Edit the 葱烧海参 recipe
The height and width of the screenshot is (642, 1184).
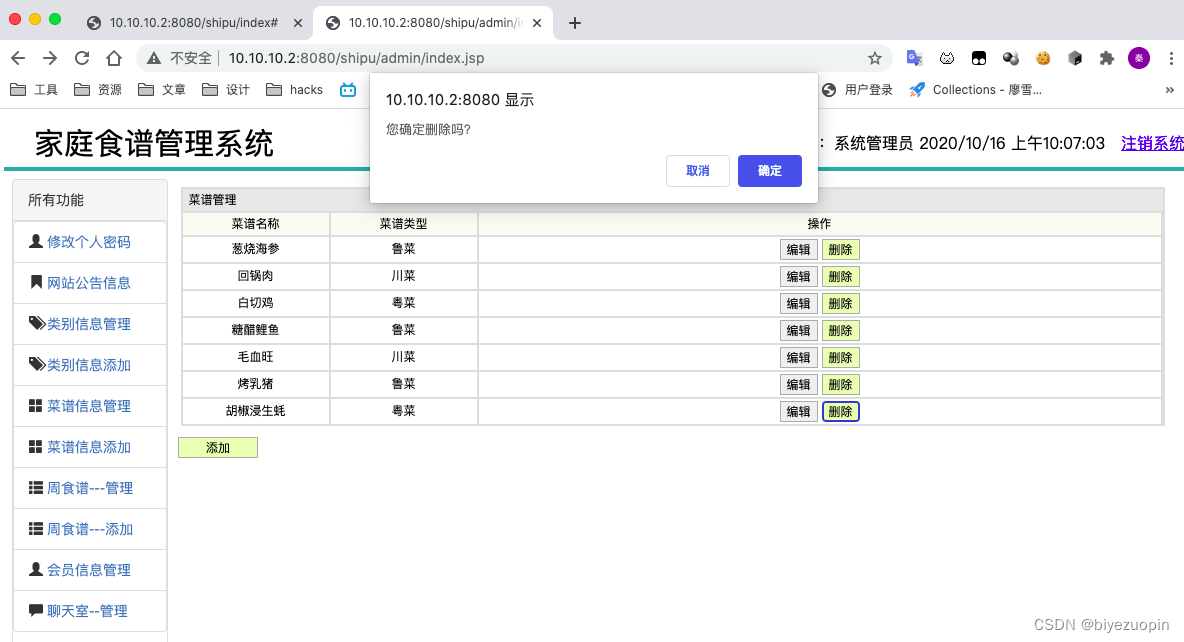798,249
